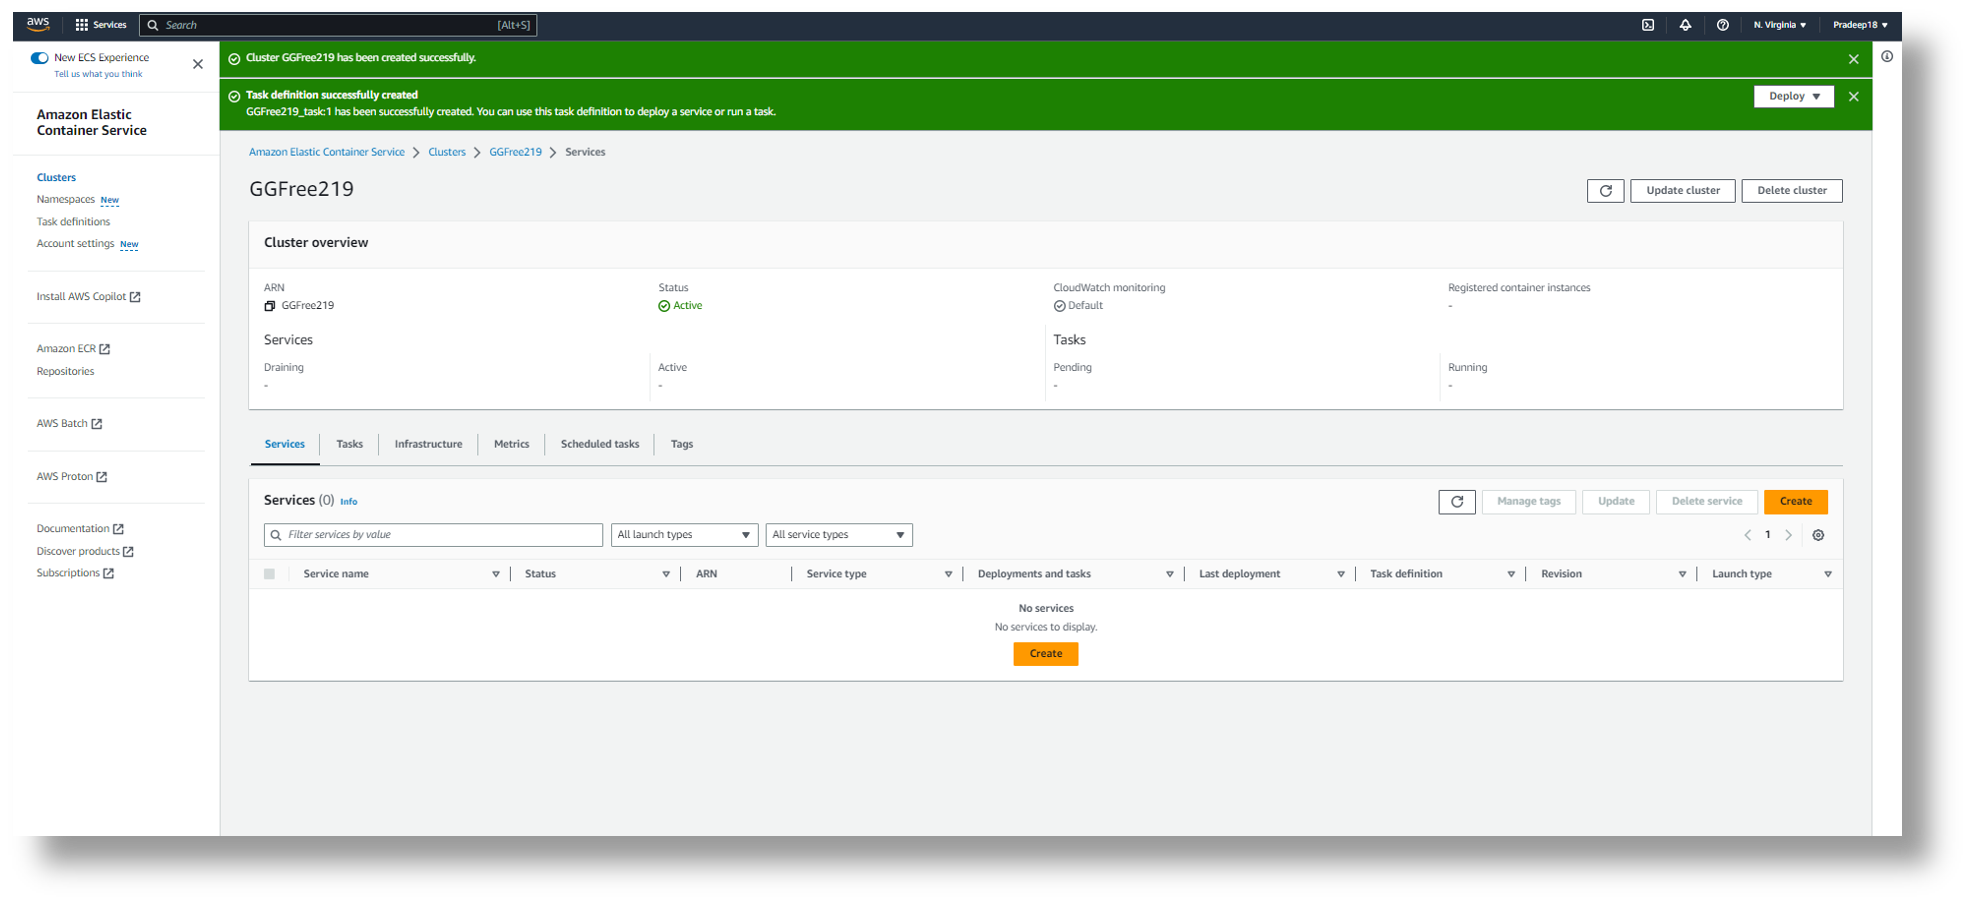Open the All launch types dropdown
This screenshot has width=1972, height=906.
[684, 535]
